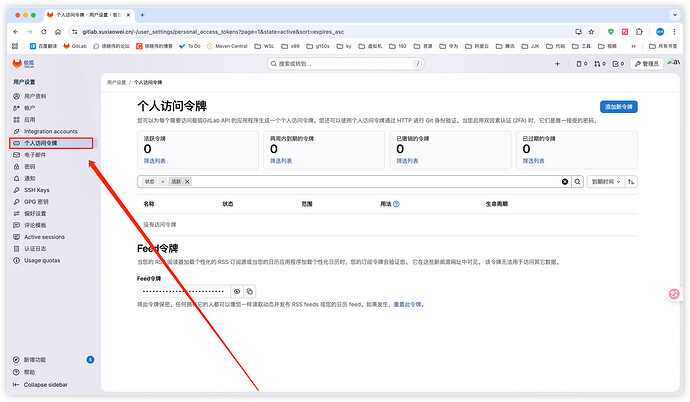The height and width of the screenshot is (402, 690).
Task: Click the sort direction icon beside 到期时间
Action: tap(632, 182)
